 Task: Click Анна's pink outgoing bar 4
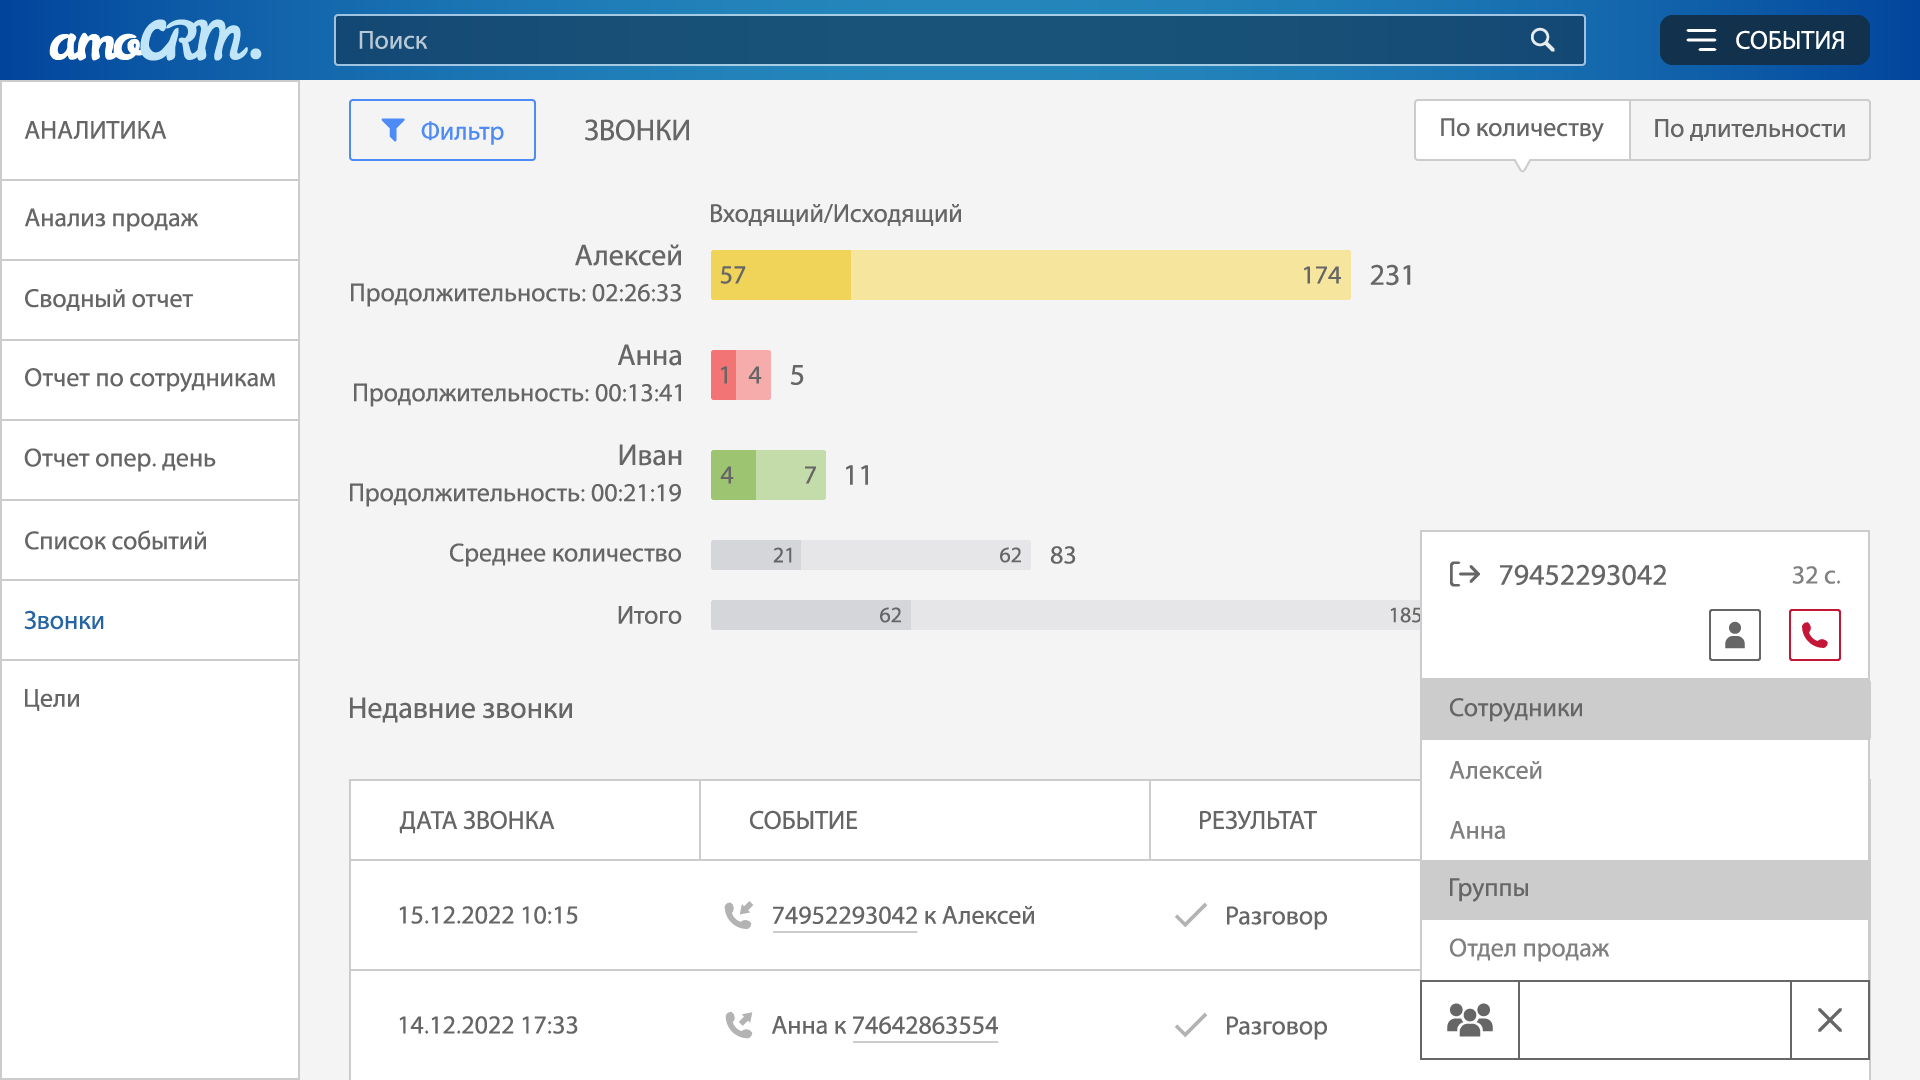(754, 375)
